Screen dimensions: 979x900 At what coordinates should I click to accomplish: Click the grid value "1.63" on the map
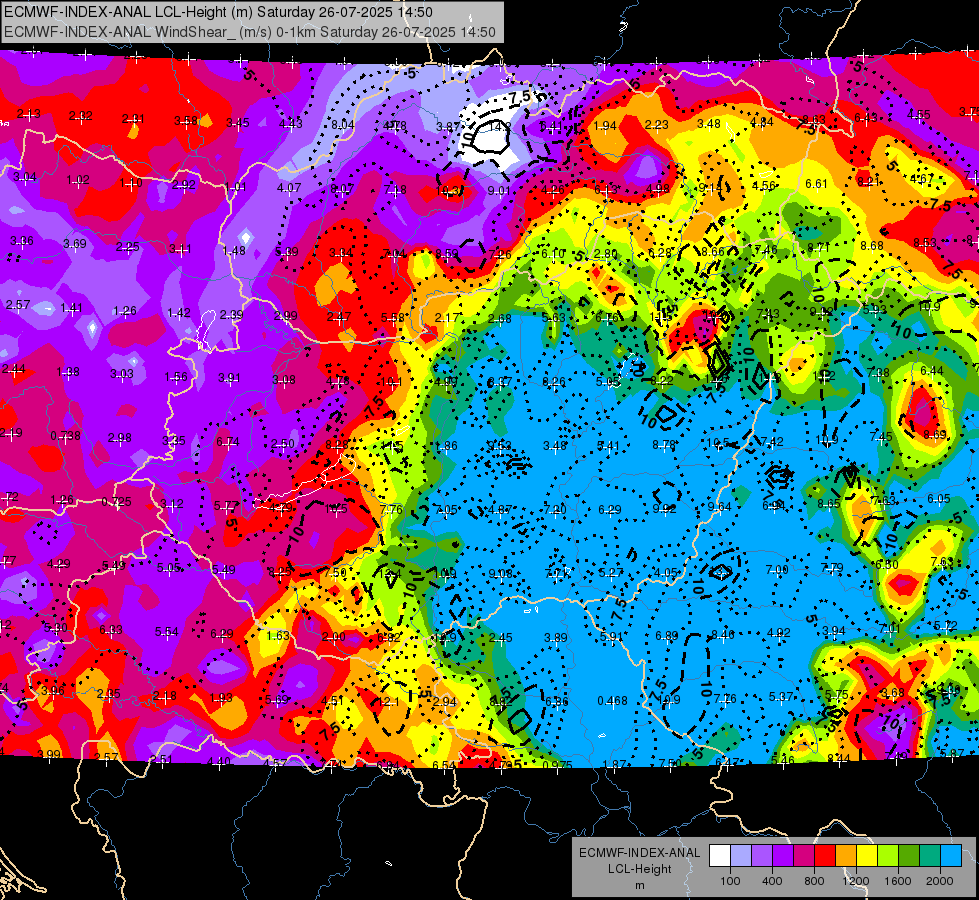point(278,635)
